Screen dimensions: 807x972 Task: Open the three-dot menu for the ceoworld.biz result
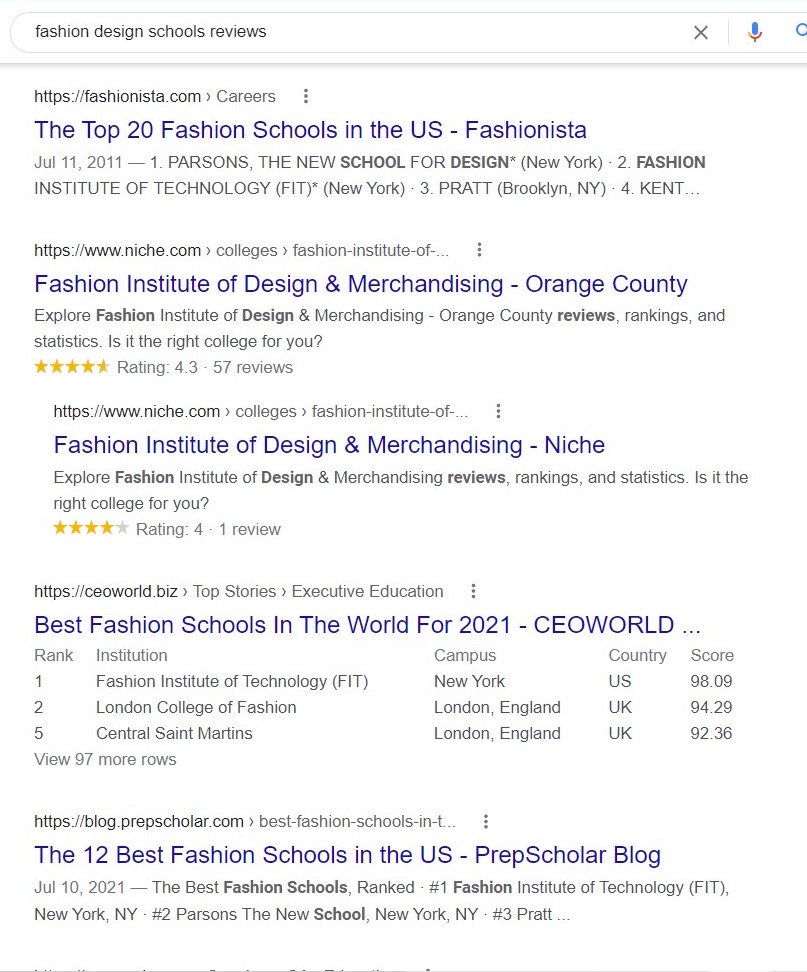coord(474,591)
